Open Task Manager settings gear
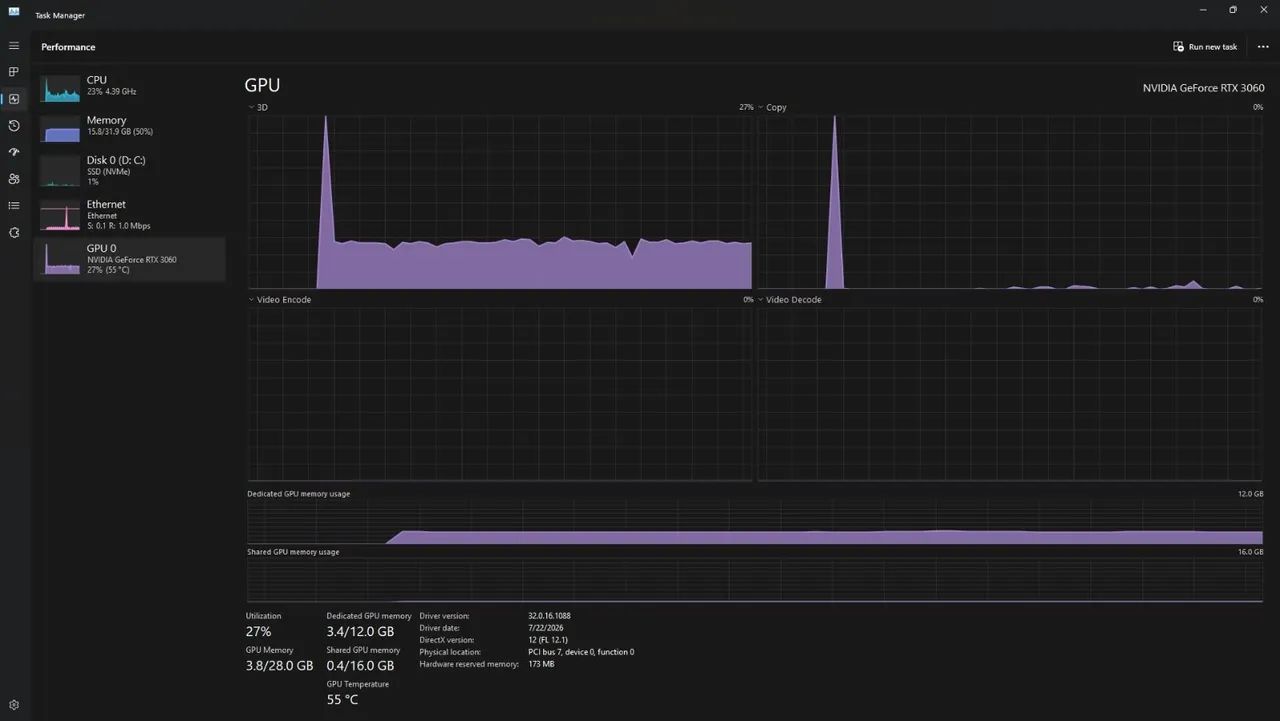1280x721 pixels. pos(14,704)
